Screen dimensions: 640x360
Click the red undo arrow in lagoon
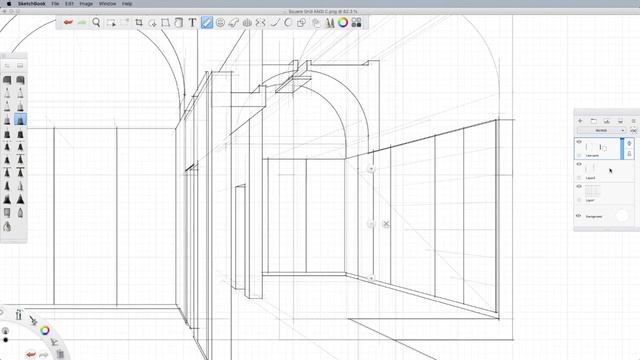coord(31,354)
